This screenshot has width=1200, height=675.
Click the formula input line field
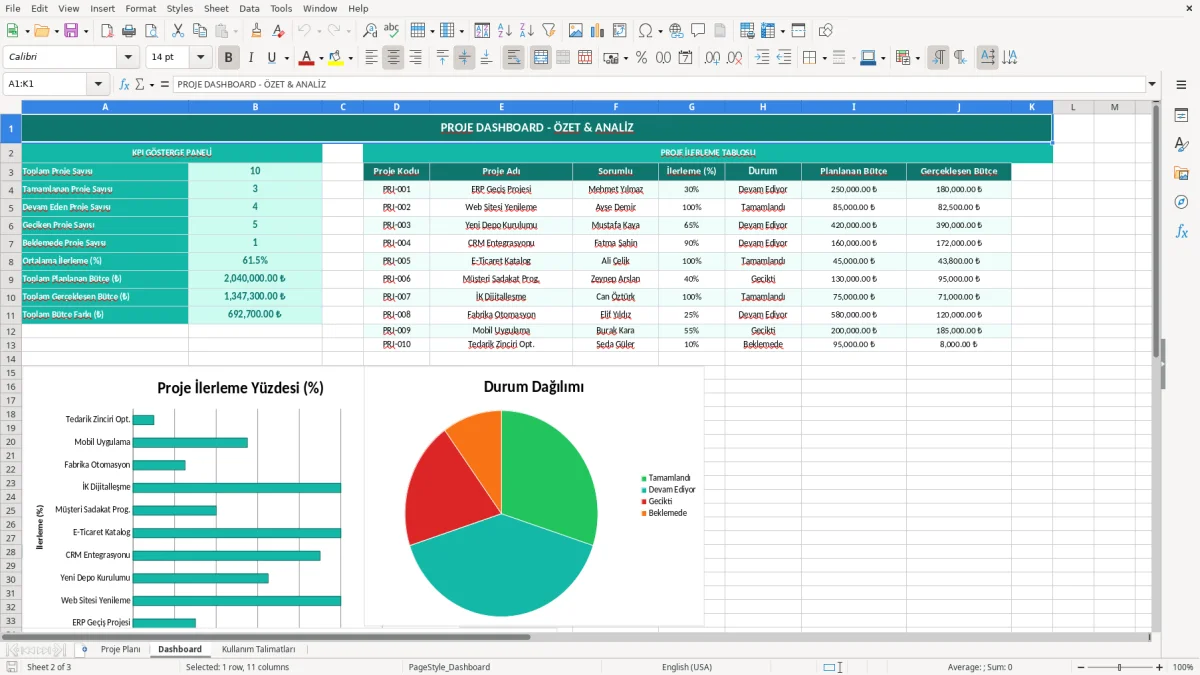[659, 85]
